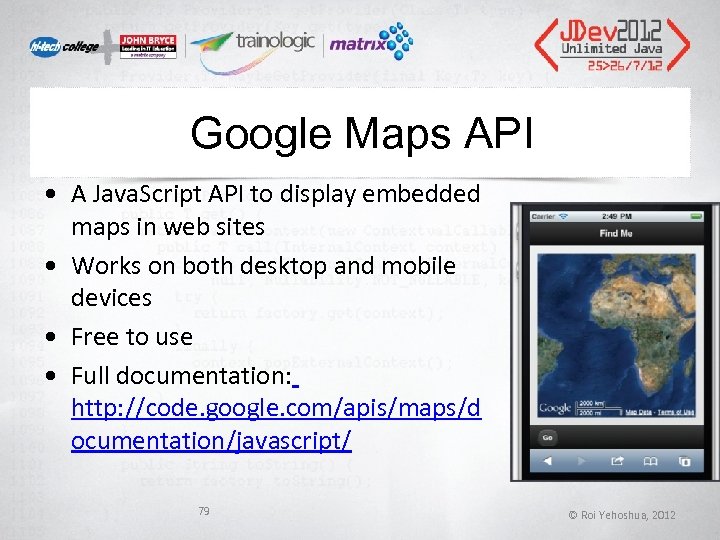The width and height of the screenshot is (720, 540).
Task: Click the hi-tech college logo
Action: (64, 46)
